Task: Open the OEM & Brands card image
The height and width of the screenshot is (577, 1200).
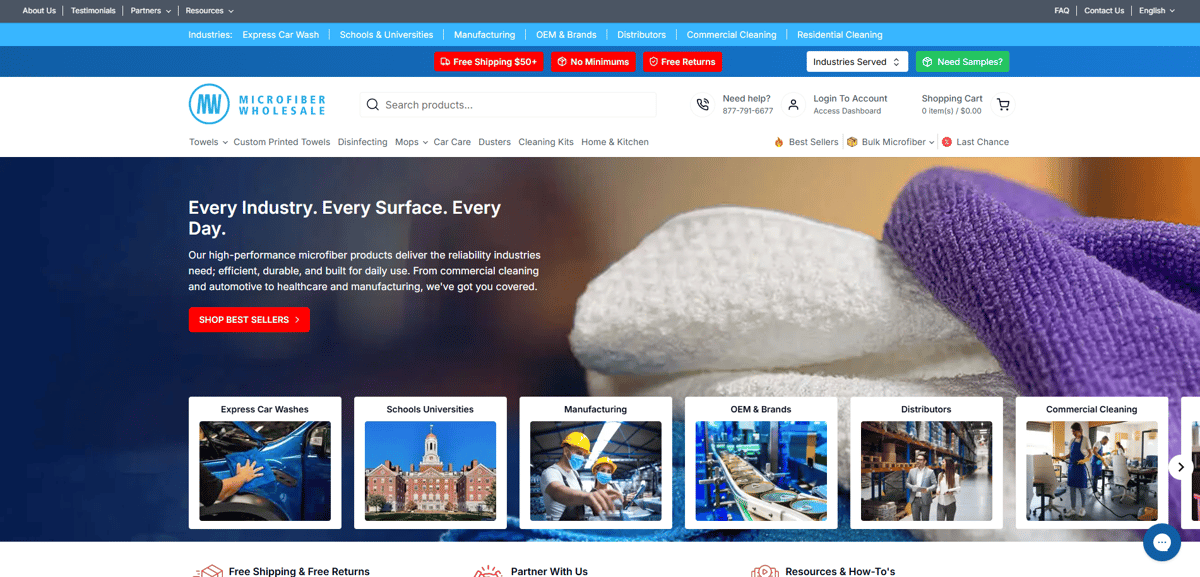Action: tap(761, 471)
